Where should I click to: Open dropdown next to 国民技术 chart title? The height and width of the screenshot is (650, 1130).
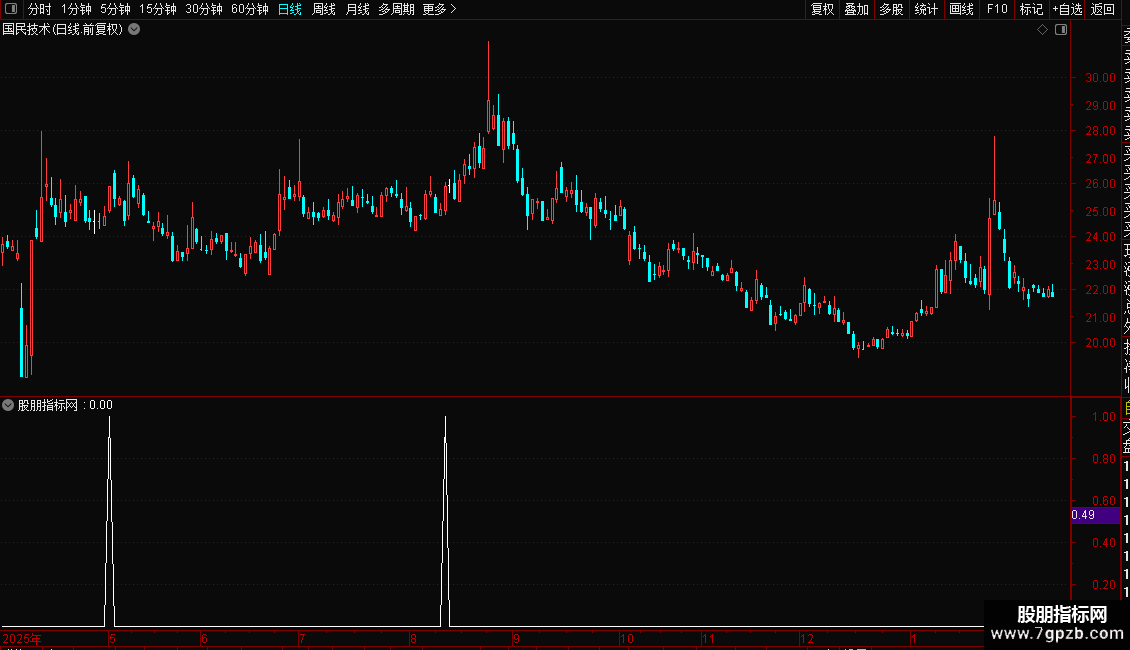(134, 30)
